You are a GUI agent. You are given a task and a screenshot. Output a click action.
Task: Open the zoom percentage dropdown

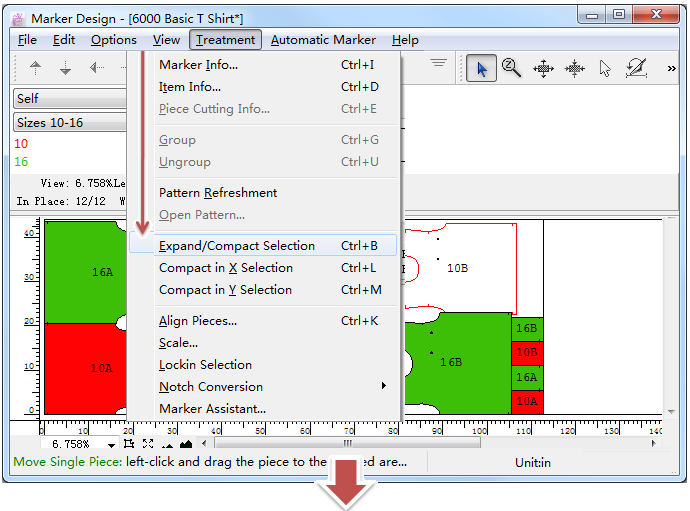[111, 444]
